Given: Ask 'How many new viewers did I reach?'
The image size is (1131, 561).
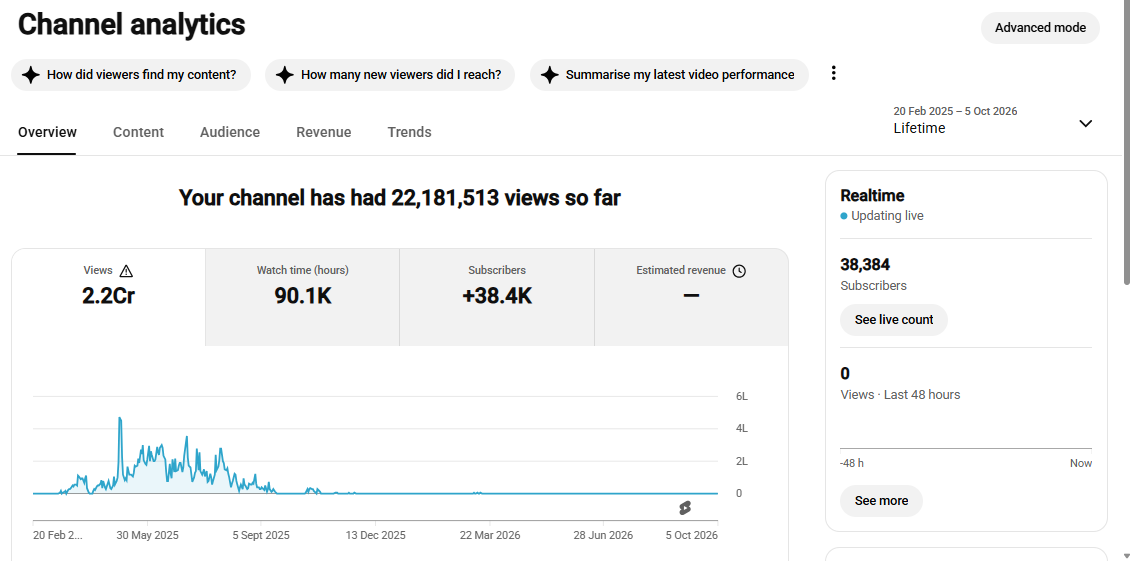Looking at the screenshot, I should [390, 74].
